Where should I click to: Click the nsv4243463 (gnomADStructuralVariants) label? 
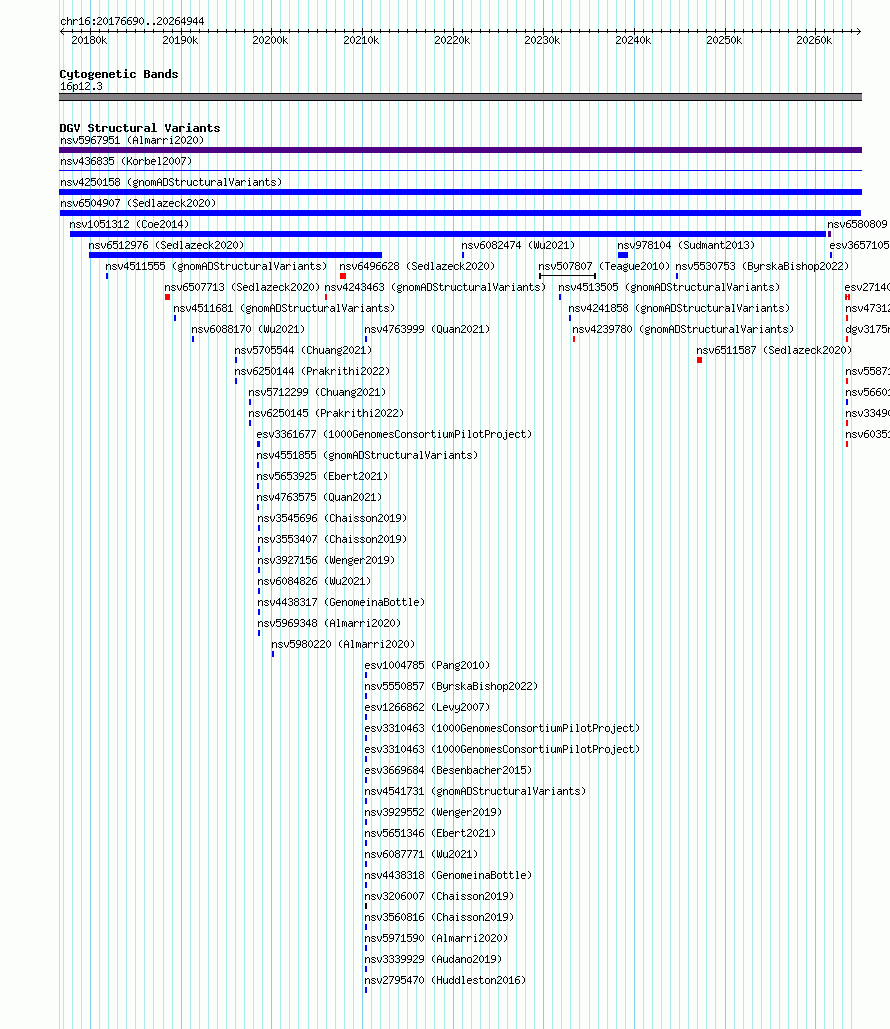point(435,287)
